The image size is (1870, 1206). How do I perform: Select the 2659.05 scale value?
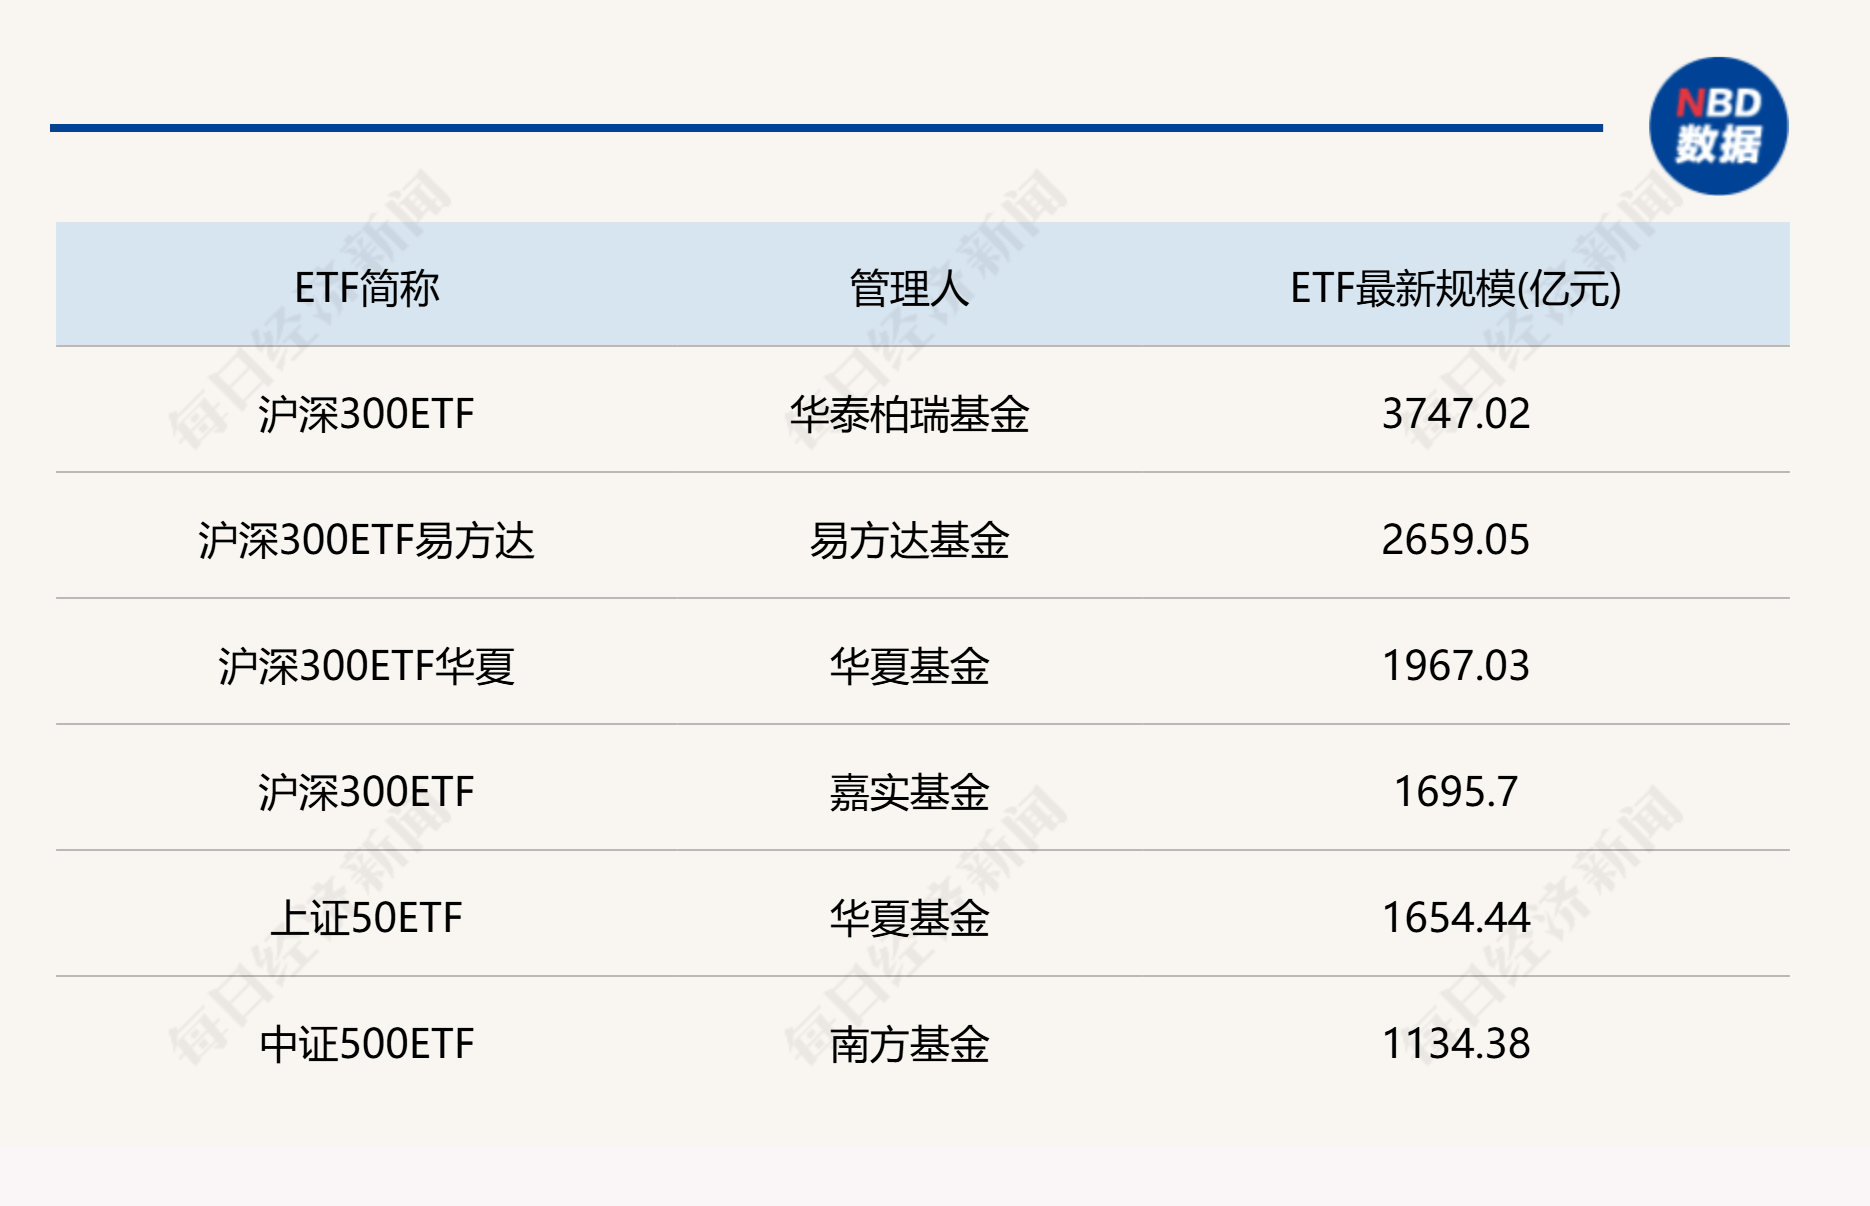[x=1455, y=540]
